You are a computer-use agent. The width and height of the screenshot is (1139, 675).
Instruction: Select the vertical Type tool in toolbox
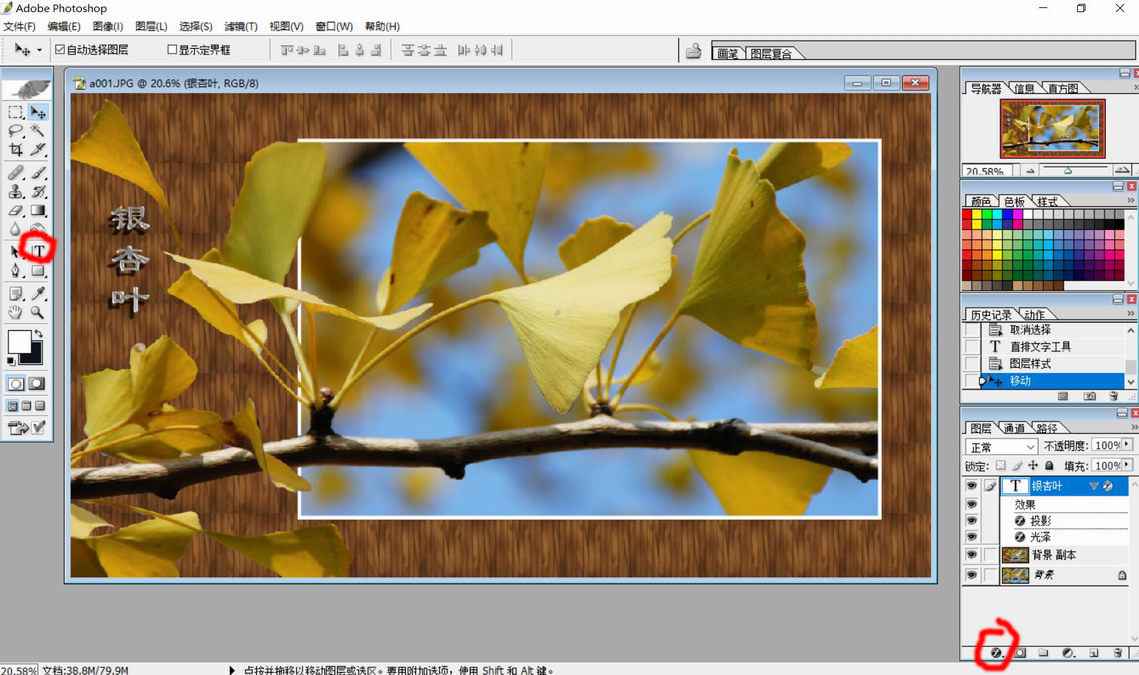point(38,250)
